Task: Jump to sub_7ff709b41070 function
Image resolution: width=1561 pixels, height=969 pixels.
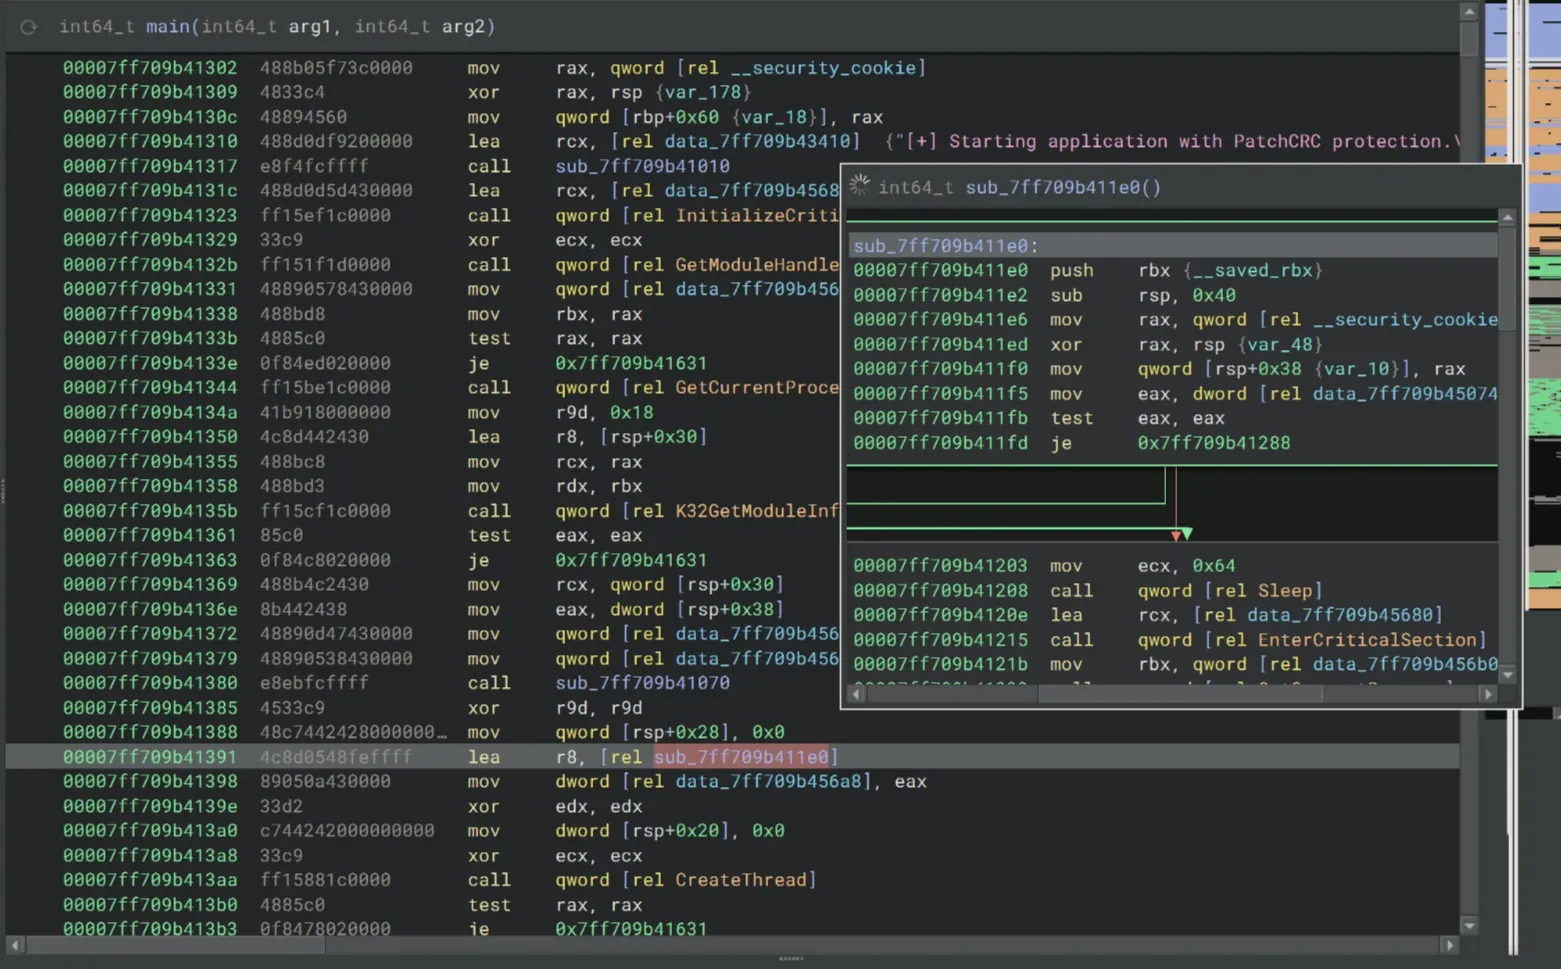Action: click(642, 683)
